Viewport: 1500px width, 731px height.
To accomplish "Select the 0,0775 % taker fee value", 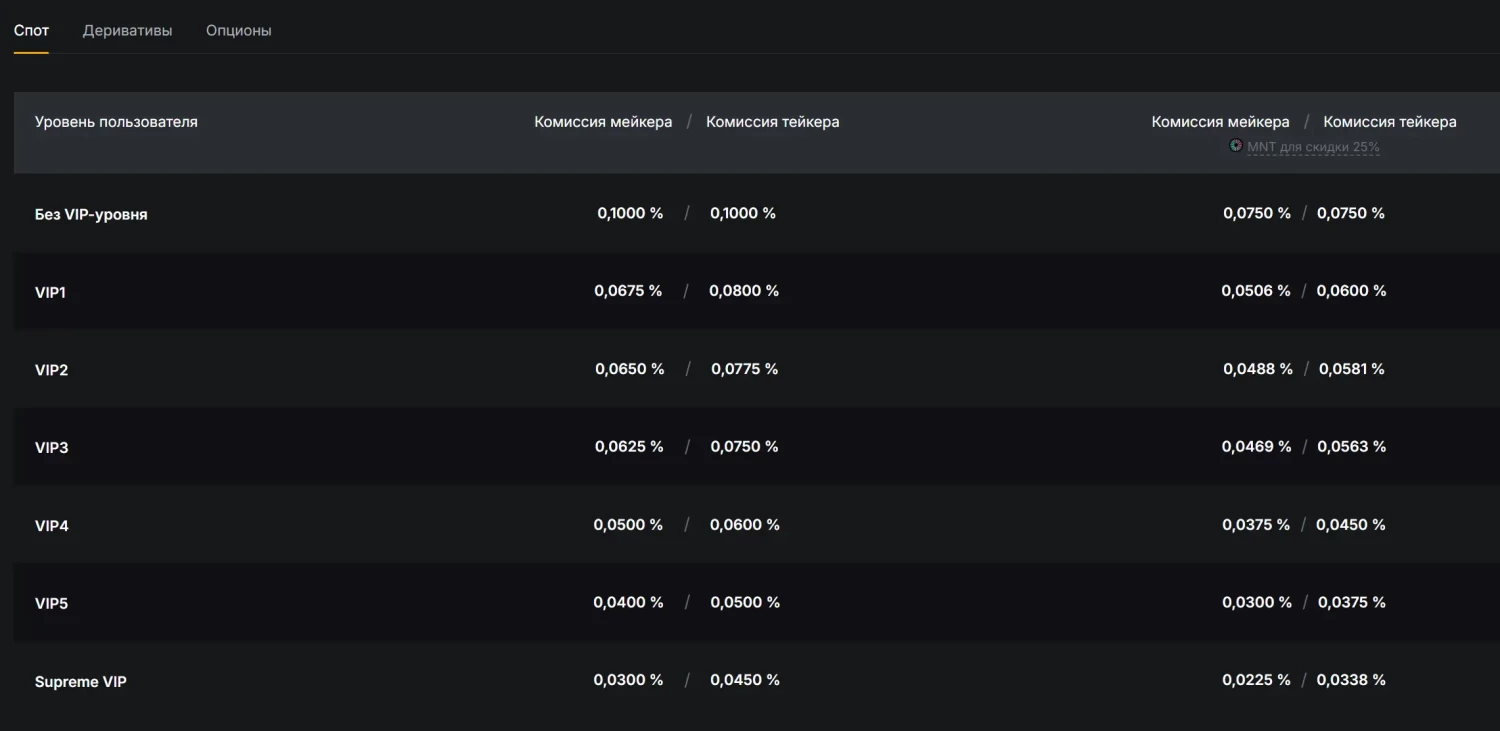I will (744, 369).
